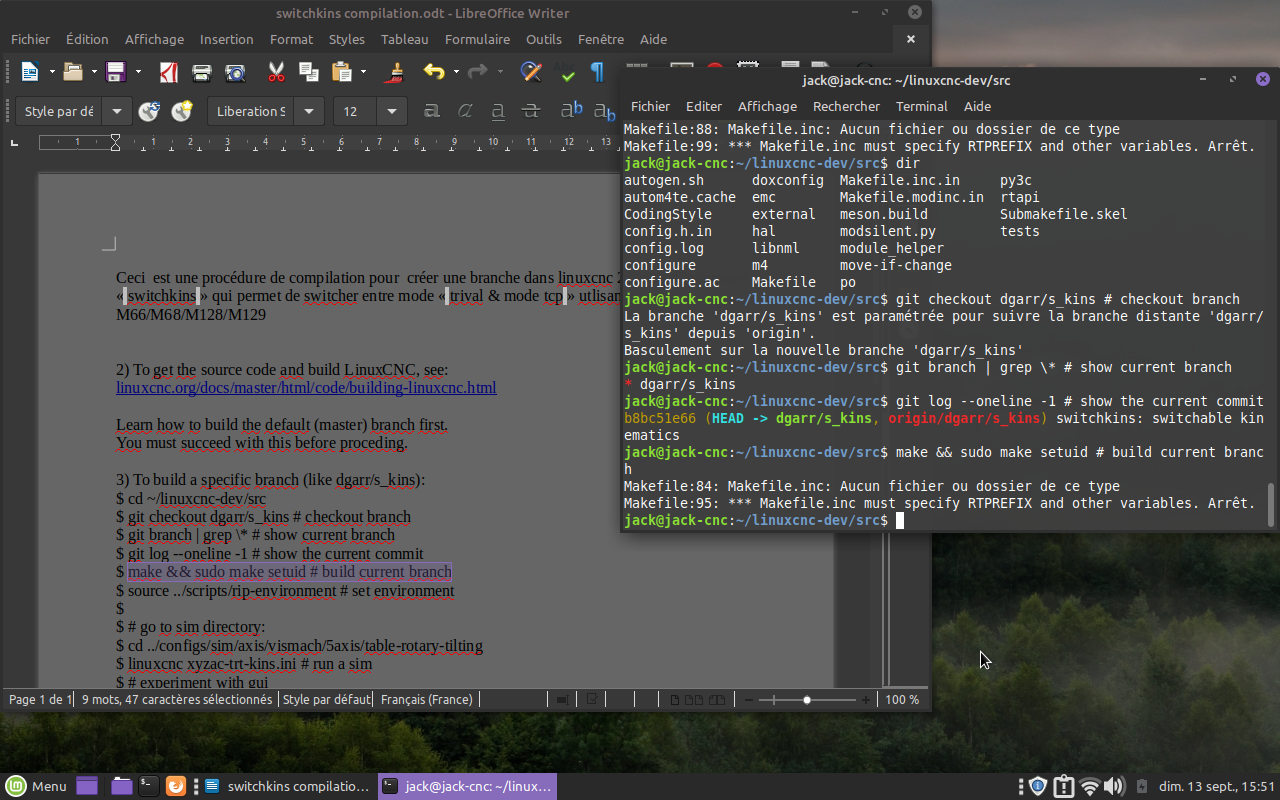Launch Firefox from the panel

point(175,786)
